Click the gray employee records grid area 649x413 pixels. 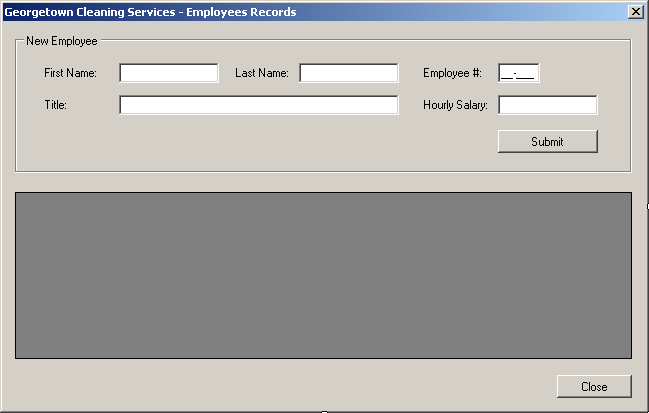coord(323,275)
